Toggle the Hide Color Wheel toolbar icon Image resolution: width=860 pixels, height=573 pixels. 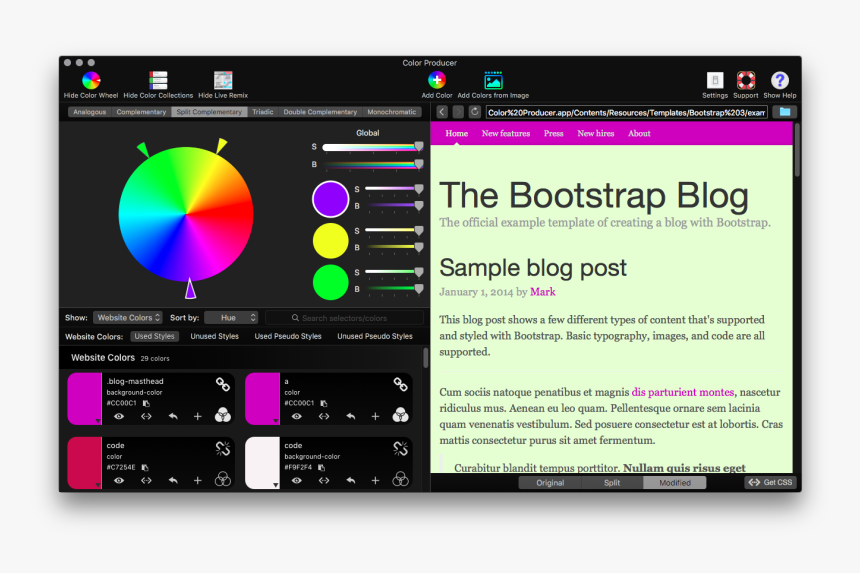point(91,81)
